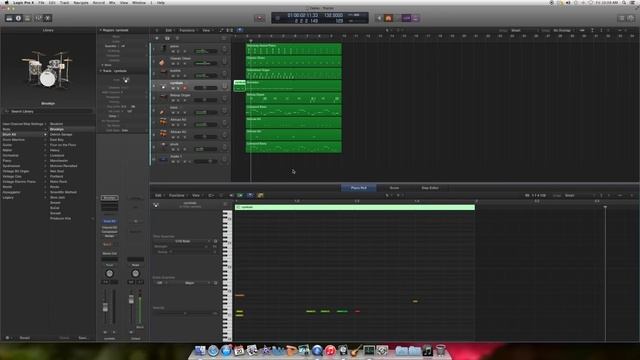Switch to the Step Editor tab
The image size is (640, 360).
coord(430,188)
